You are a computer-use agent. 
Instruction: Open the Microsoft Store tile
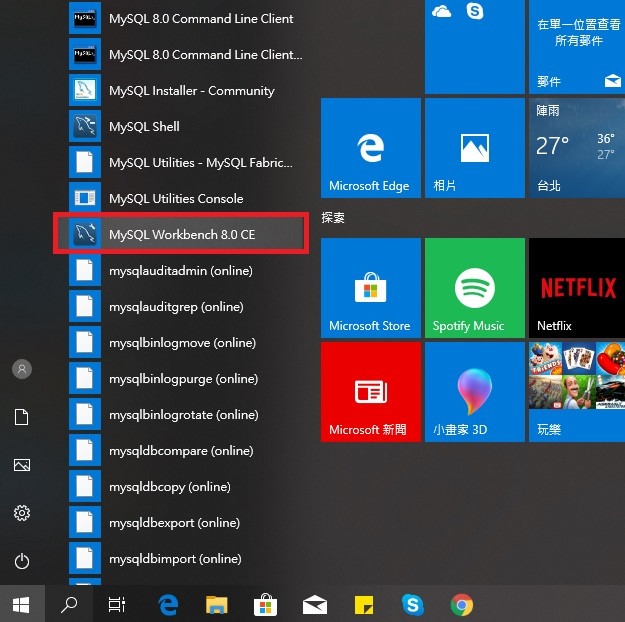[371, 288]
